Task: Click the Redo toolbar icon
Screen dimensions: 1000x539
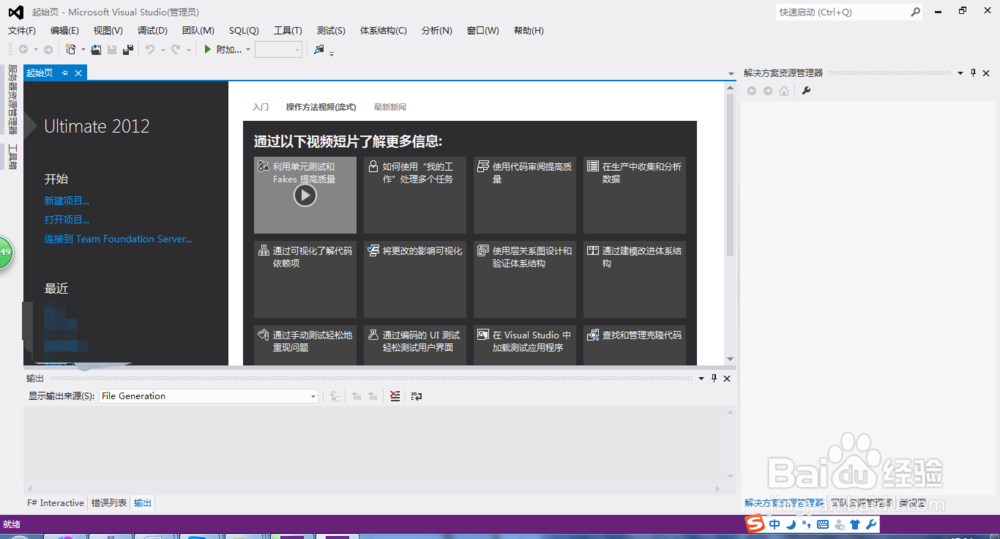Action: (175, 49)
